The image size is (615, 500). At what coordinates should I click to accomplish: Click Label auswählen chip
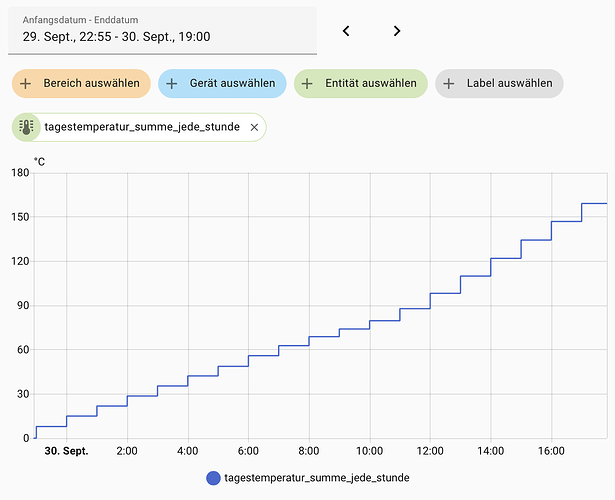499,84
